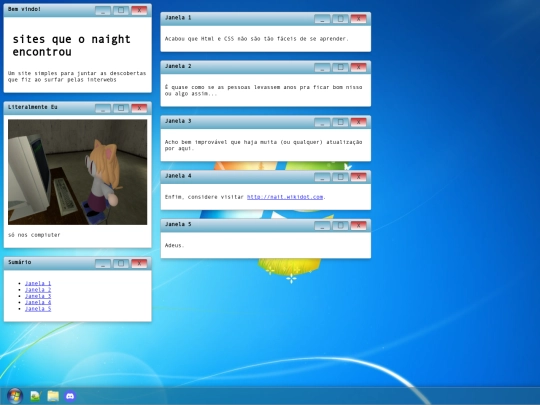Screen dimensions: 540x405
Task: Minimize the Literalmente Eu window
Action: click(x=103, y=108)
